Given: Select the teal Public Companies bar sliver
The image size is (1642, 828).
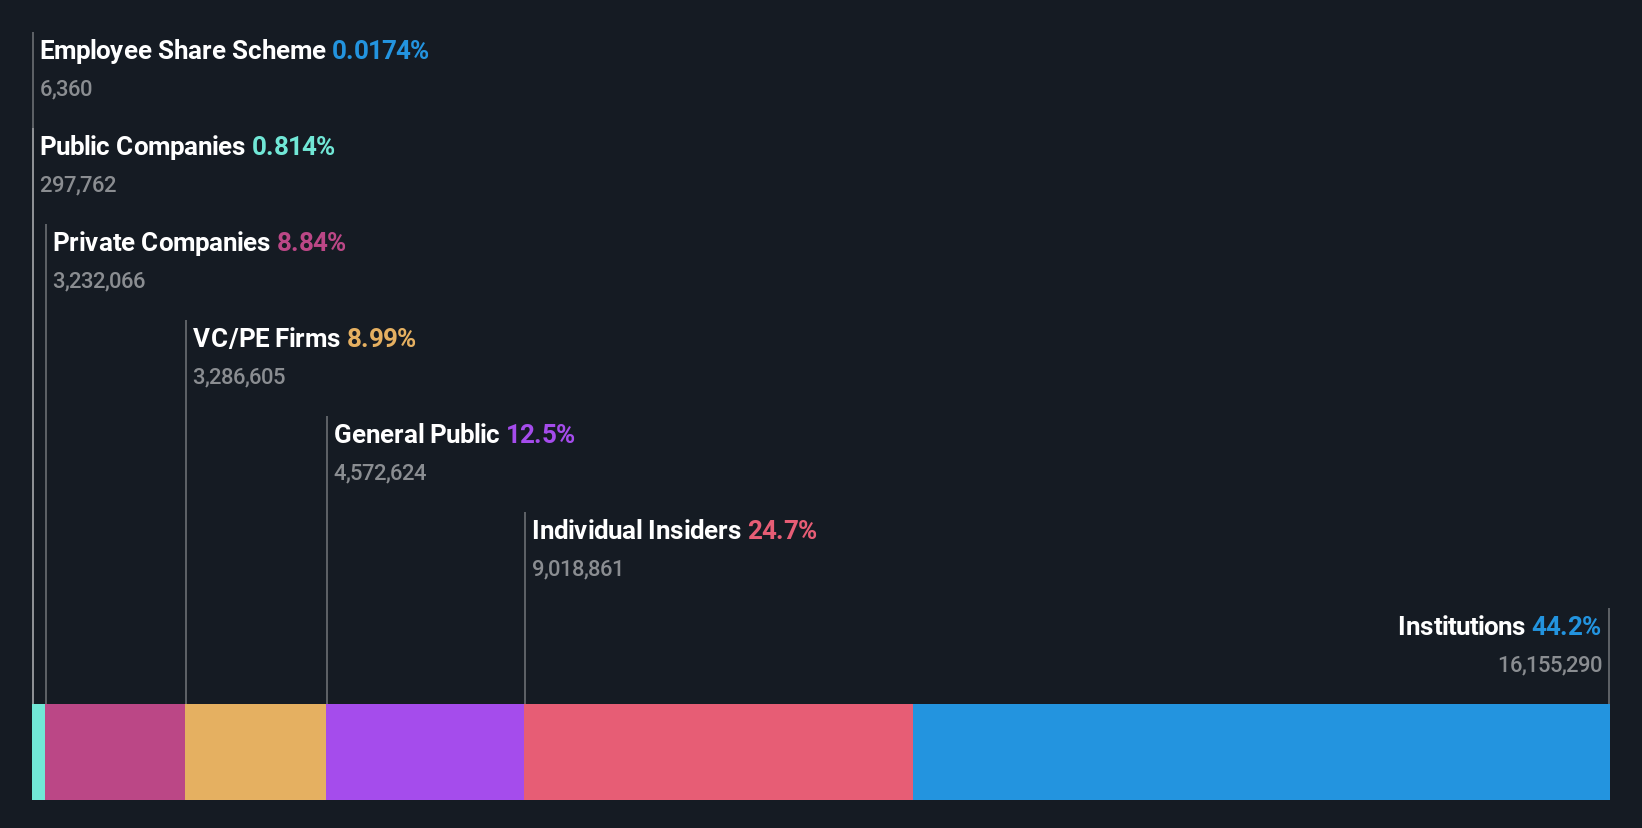Looking at the screenshot, I should [x=39, y=752].
